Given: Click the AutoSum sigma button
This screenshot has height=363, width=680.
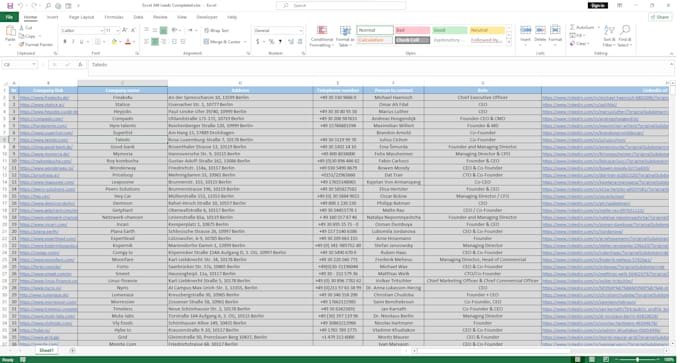Looking at the screenshot, I should (x=583, y=27).
